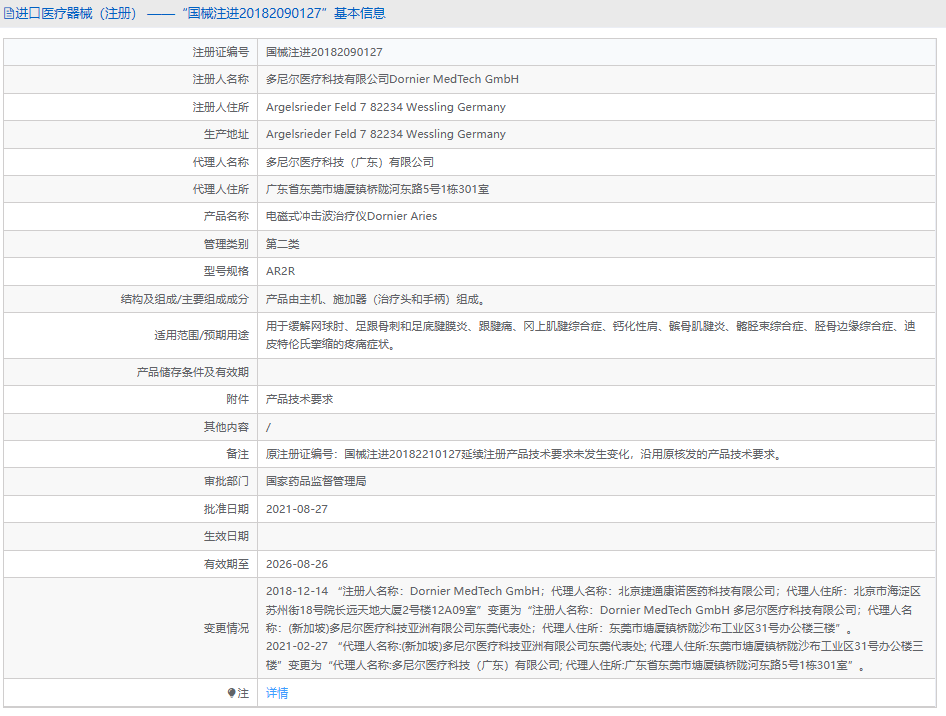Viewport: 946px width, 716px height.
Task: Click product name 电磁式冲击波治疗仪Dornier Aries
Action: [x=351, y=216]
